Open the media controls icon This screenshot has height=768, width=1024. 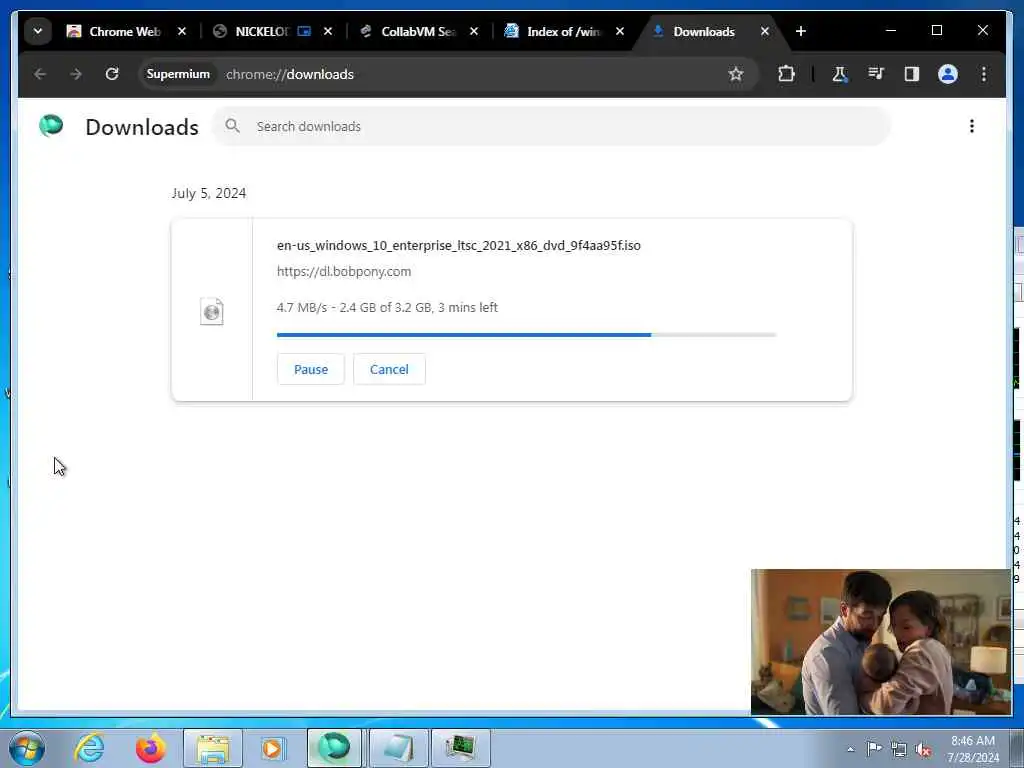pyautogui.click(x=876, y=74)
